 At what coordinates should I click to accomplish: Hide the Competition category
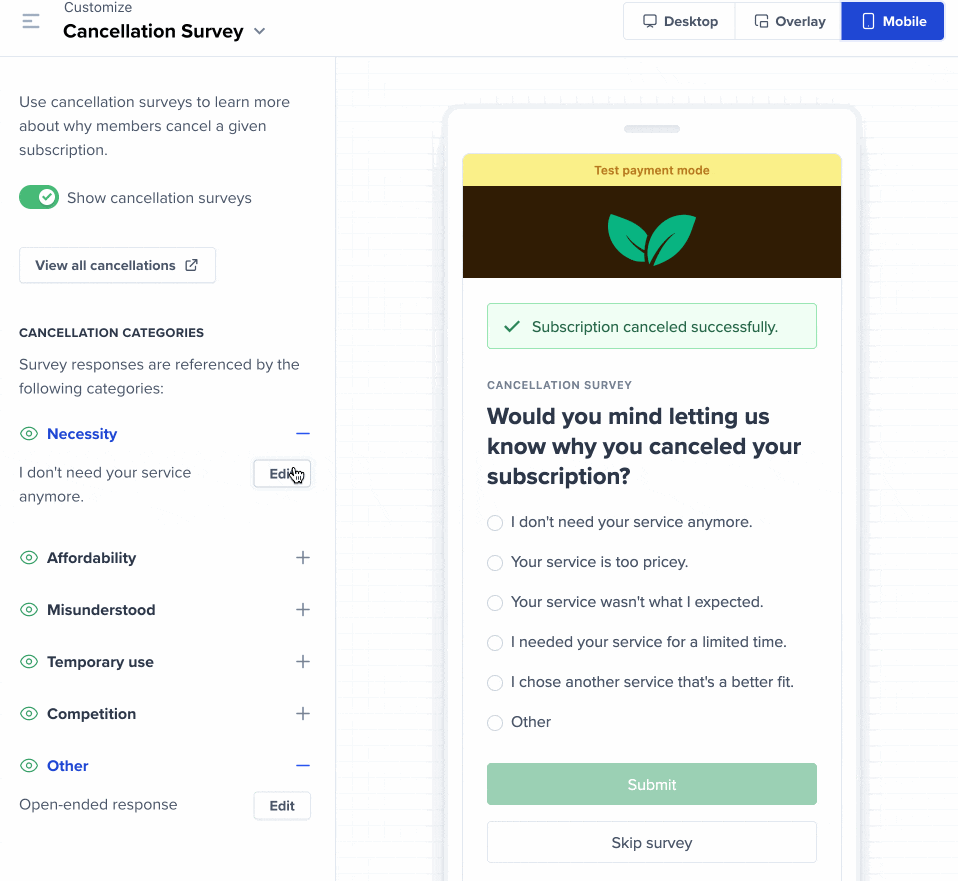point(29,714)
